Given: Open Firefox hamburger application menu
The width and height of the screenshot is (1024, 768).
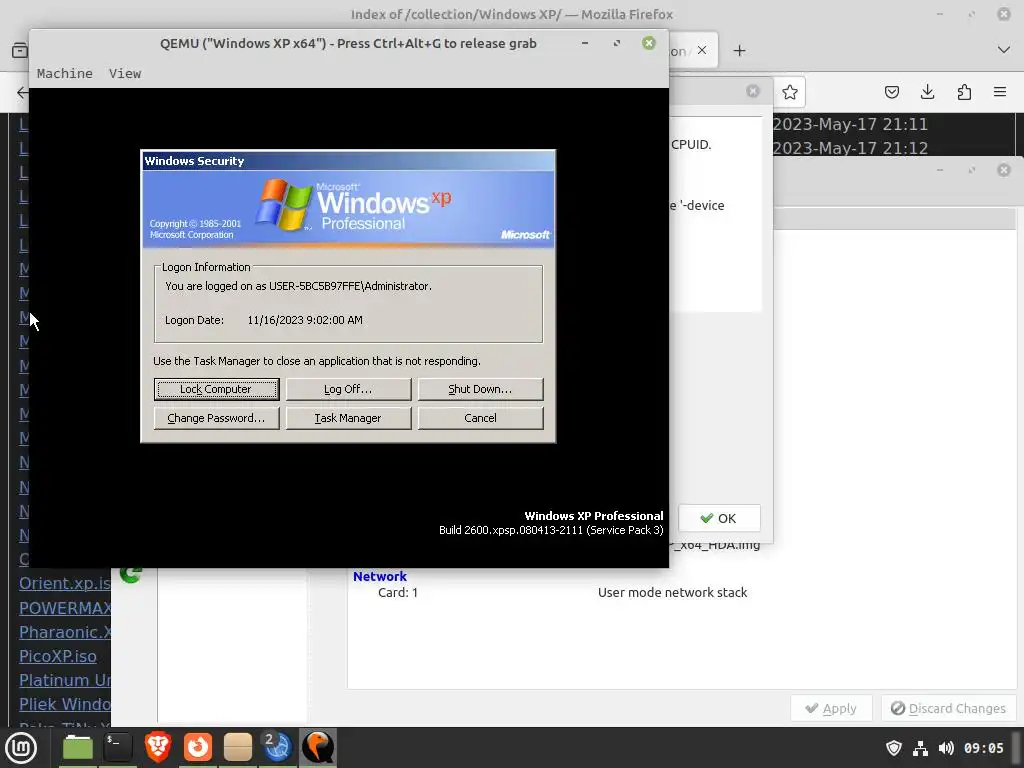Looking at the screenshot, I should [x=1000, y=92].
